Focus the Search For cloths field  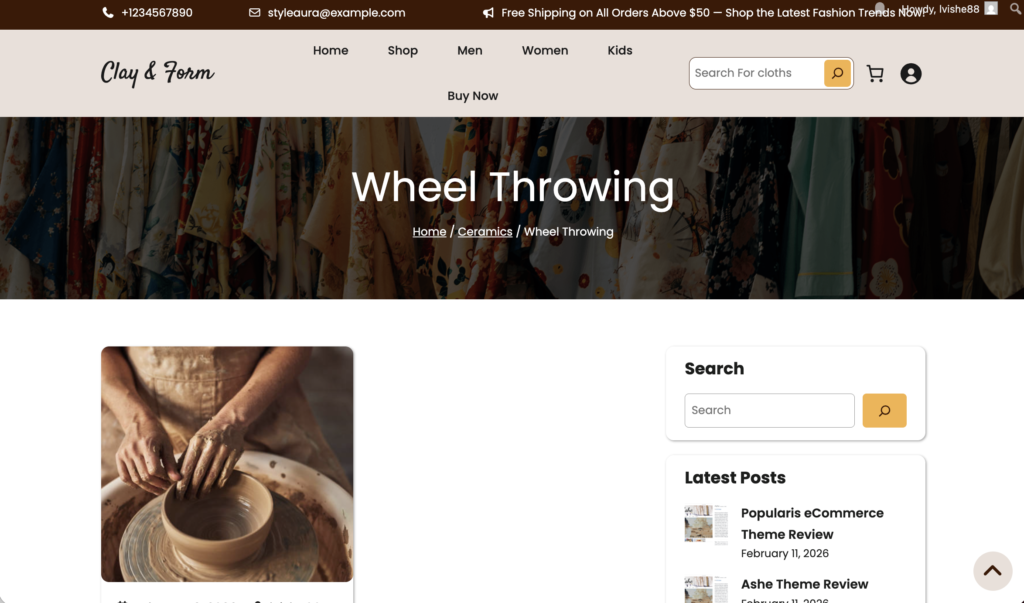click(x=756, y=73)
